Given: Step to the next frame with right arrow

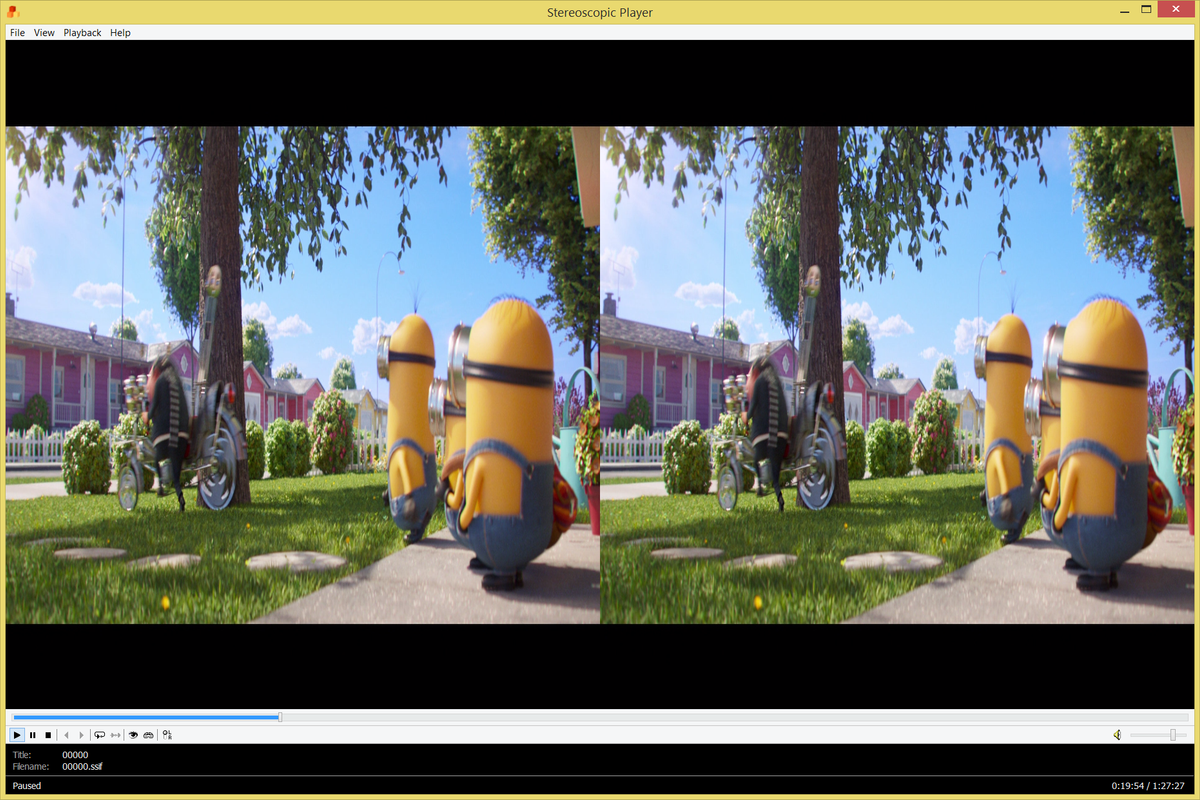Looking at the screenshot, I should click(x=81, y=735).
